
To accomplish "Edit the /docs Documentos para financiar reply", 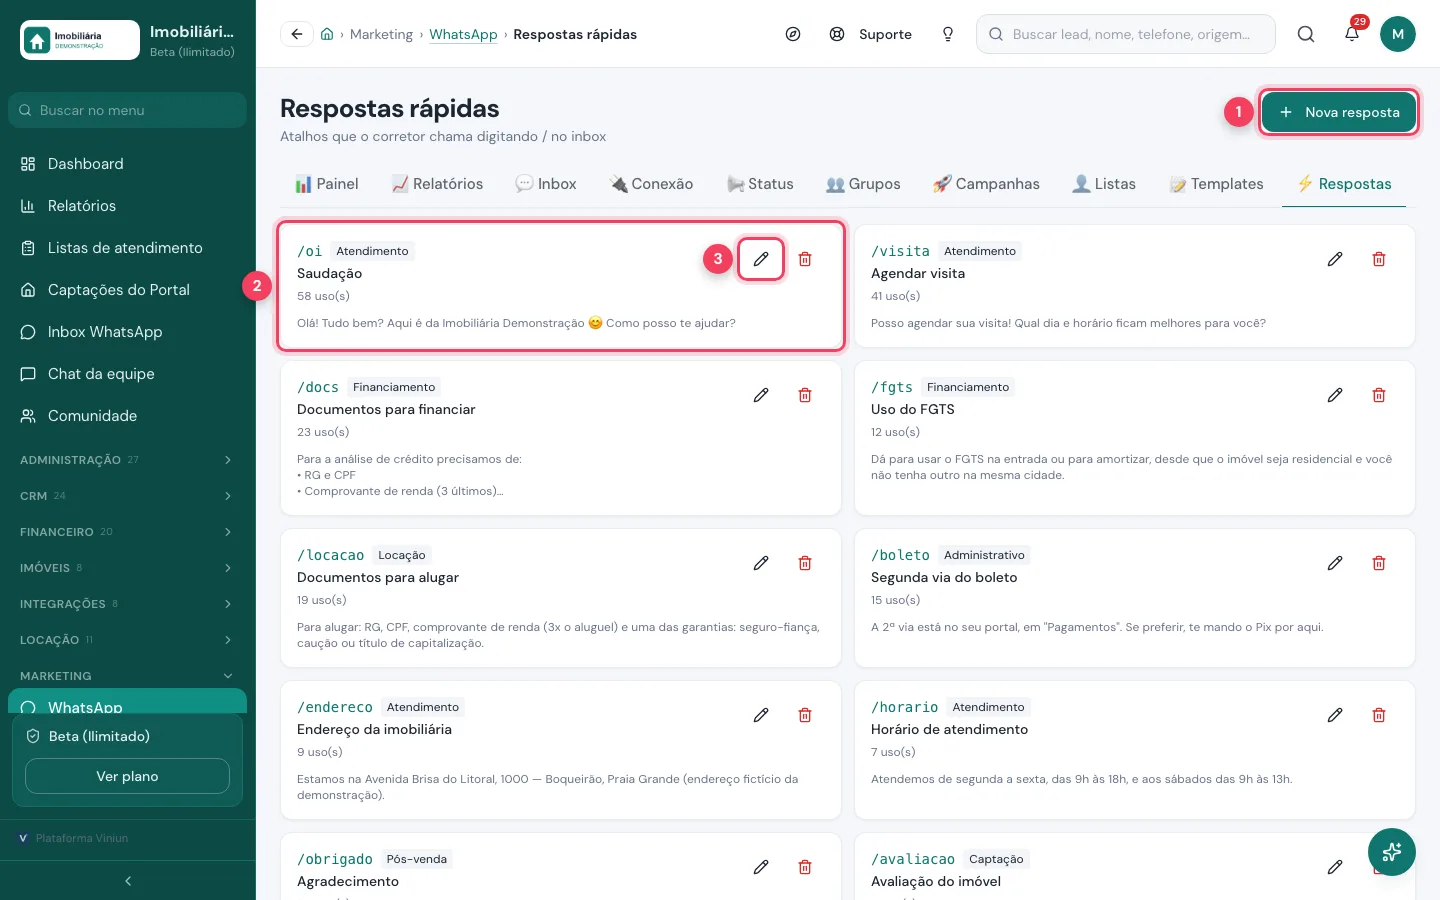I will click(x=761, y=395).
